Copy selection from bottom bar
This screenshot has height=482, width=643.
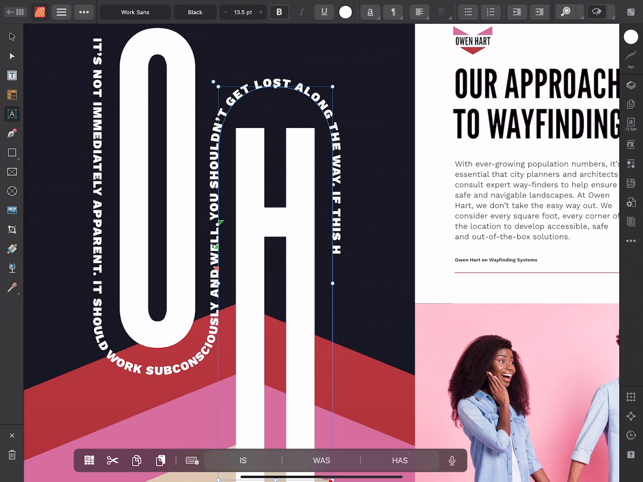(136, 460)
